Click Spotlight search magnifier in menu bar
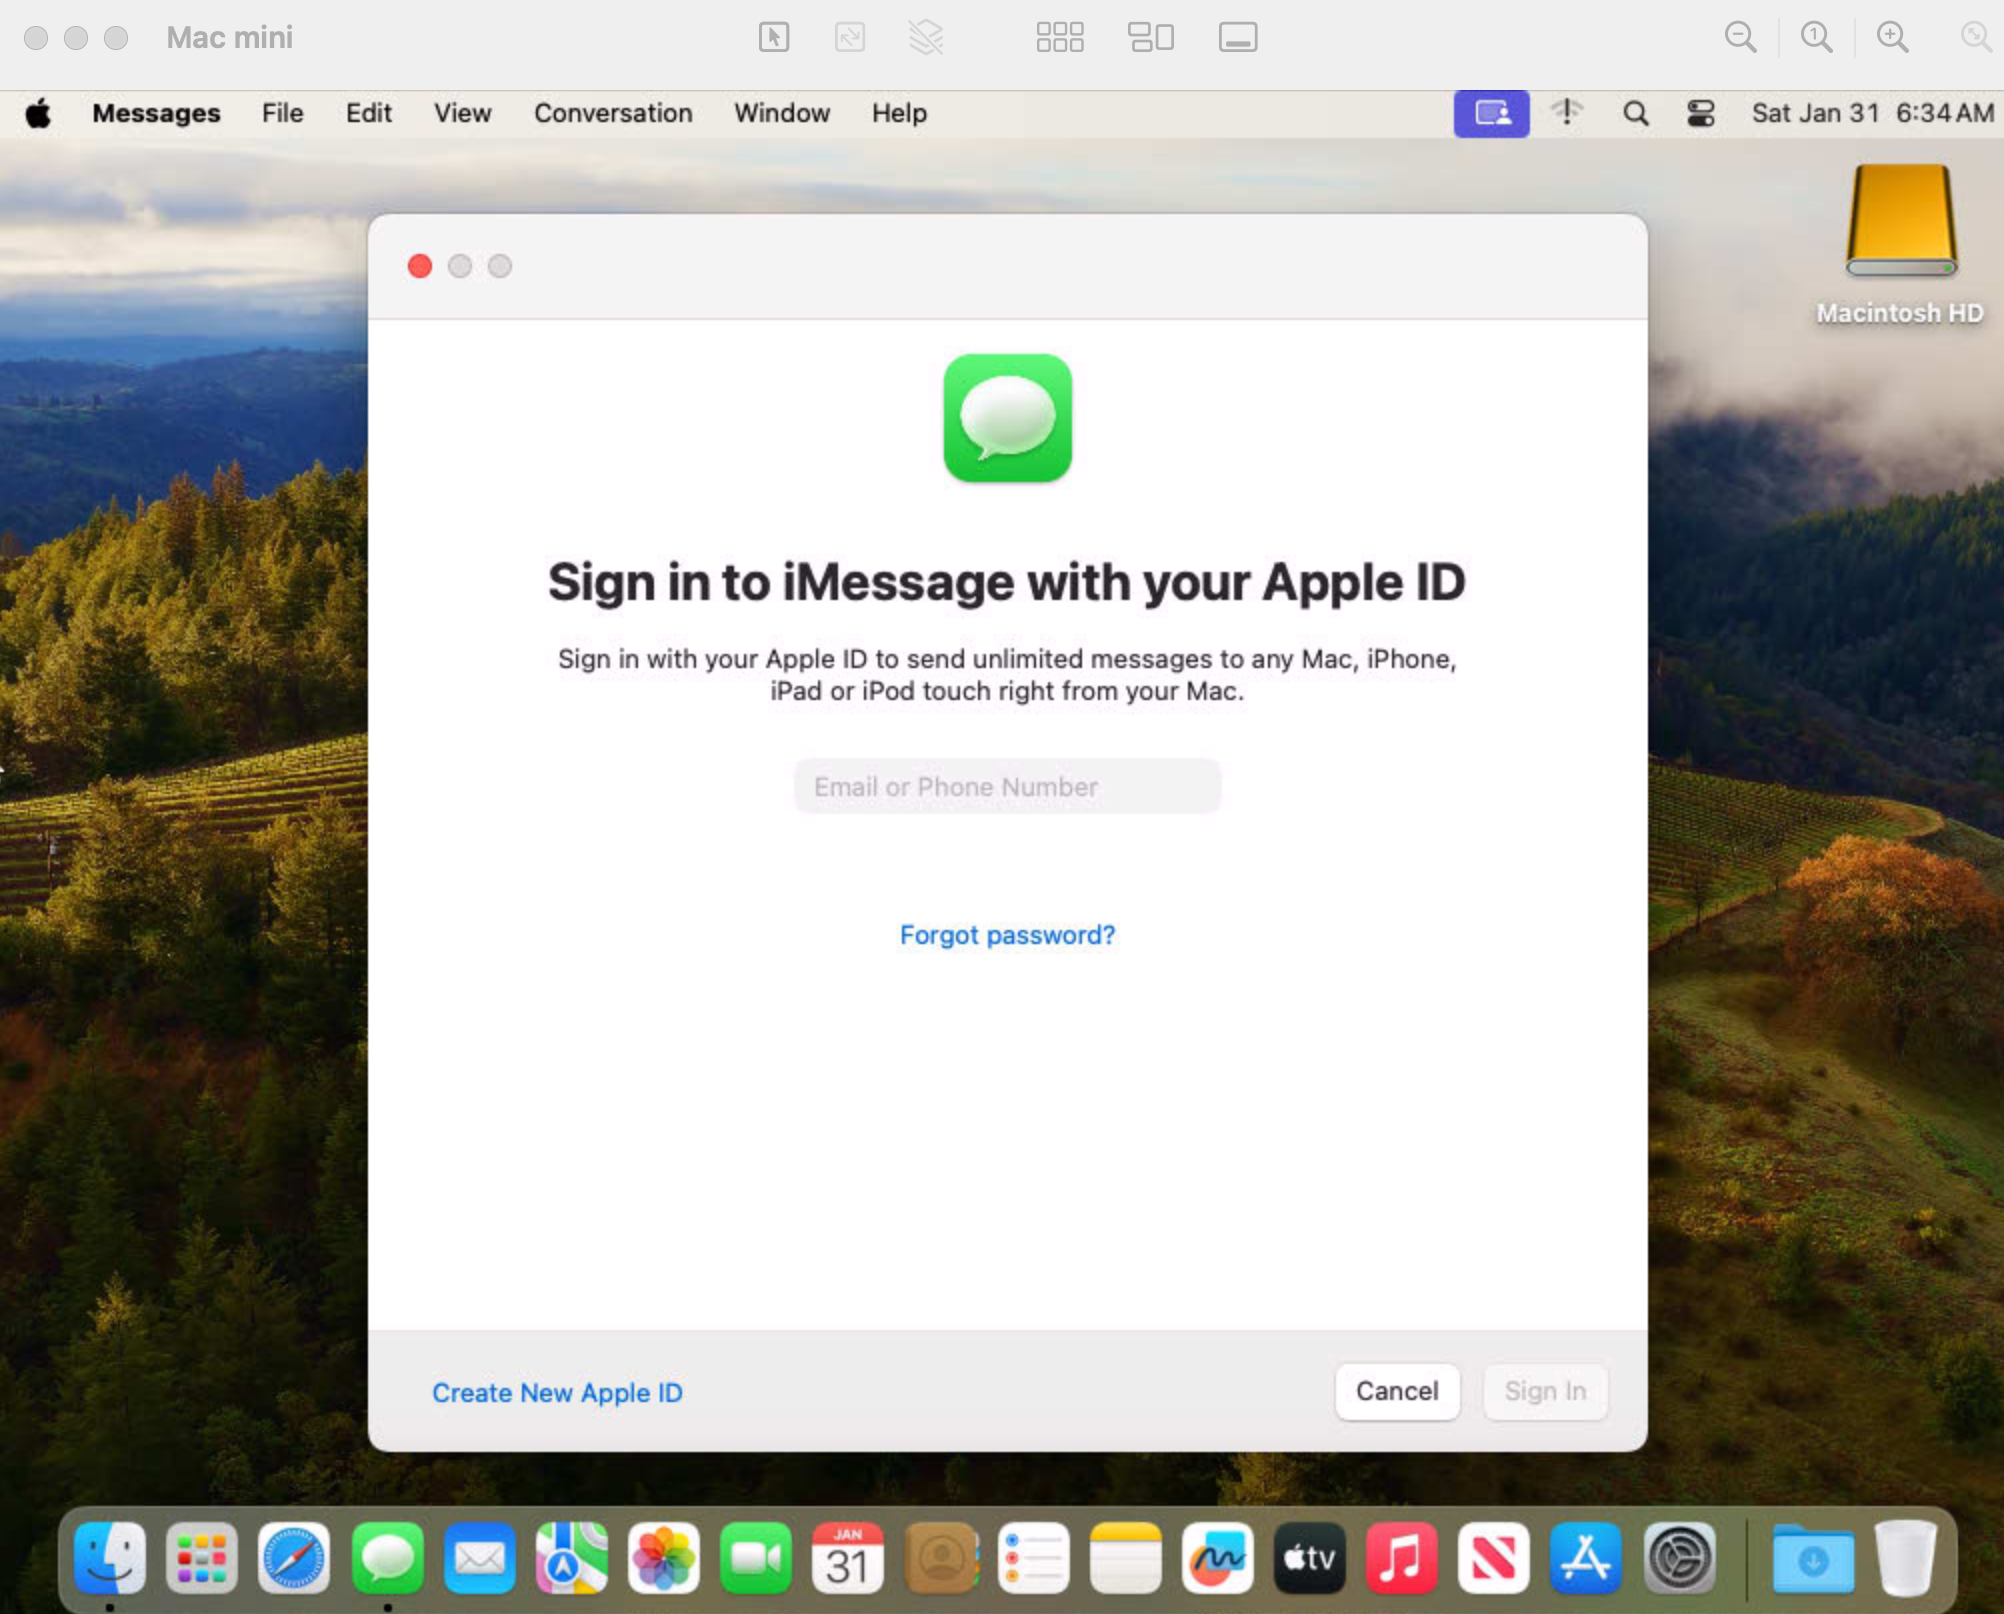This screenshot has width=2004, height=1614. [x=1636, y=113]
